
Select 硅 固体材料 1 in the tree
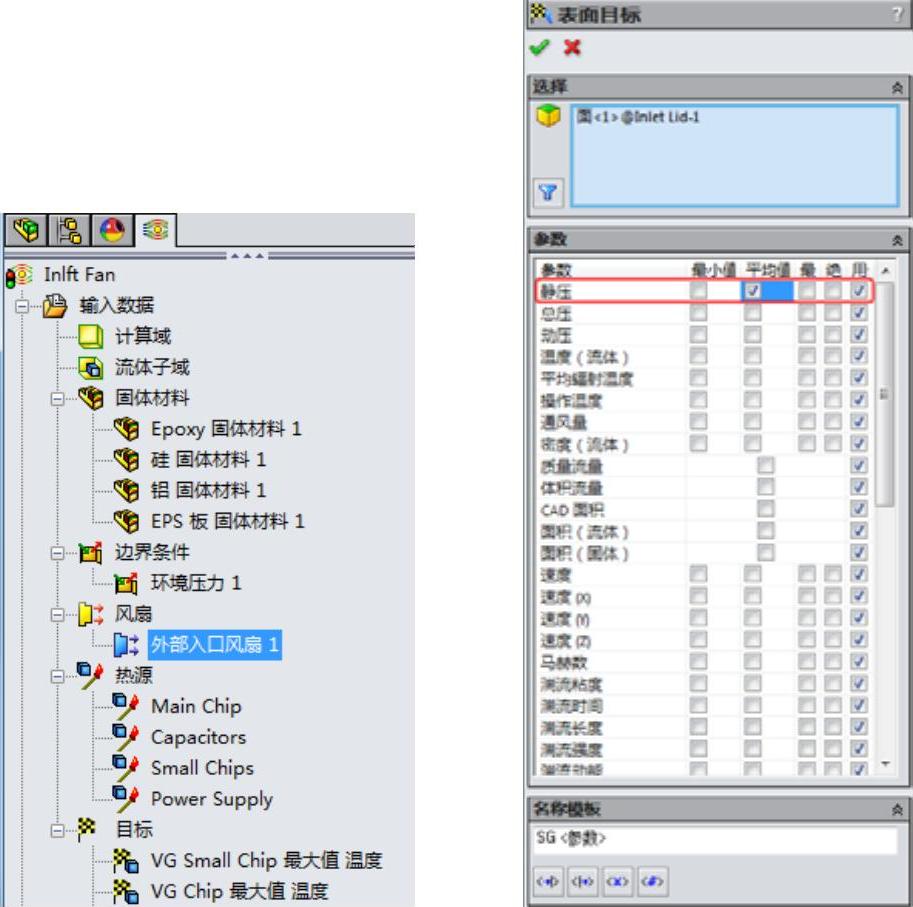[208, 460]
